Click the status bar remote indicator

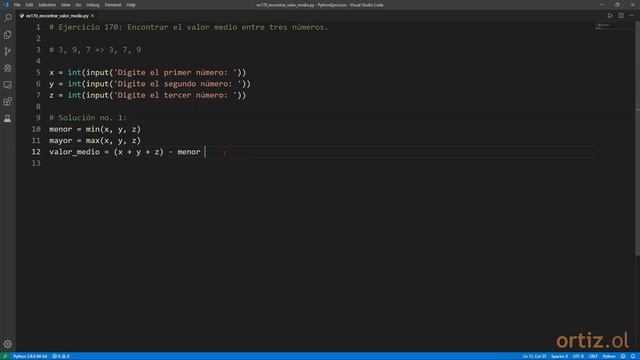[x=5, y=356]
